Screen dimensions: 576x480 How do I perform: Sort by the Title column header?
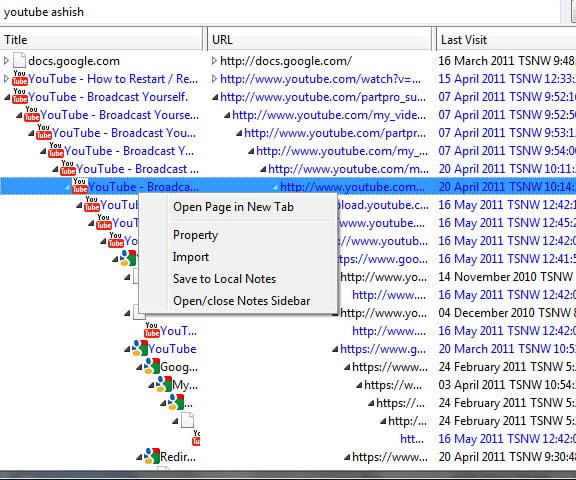(x=101, y=40)
